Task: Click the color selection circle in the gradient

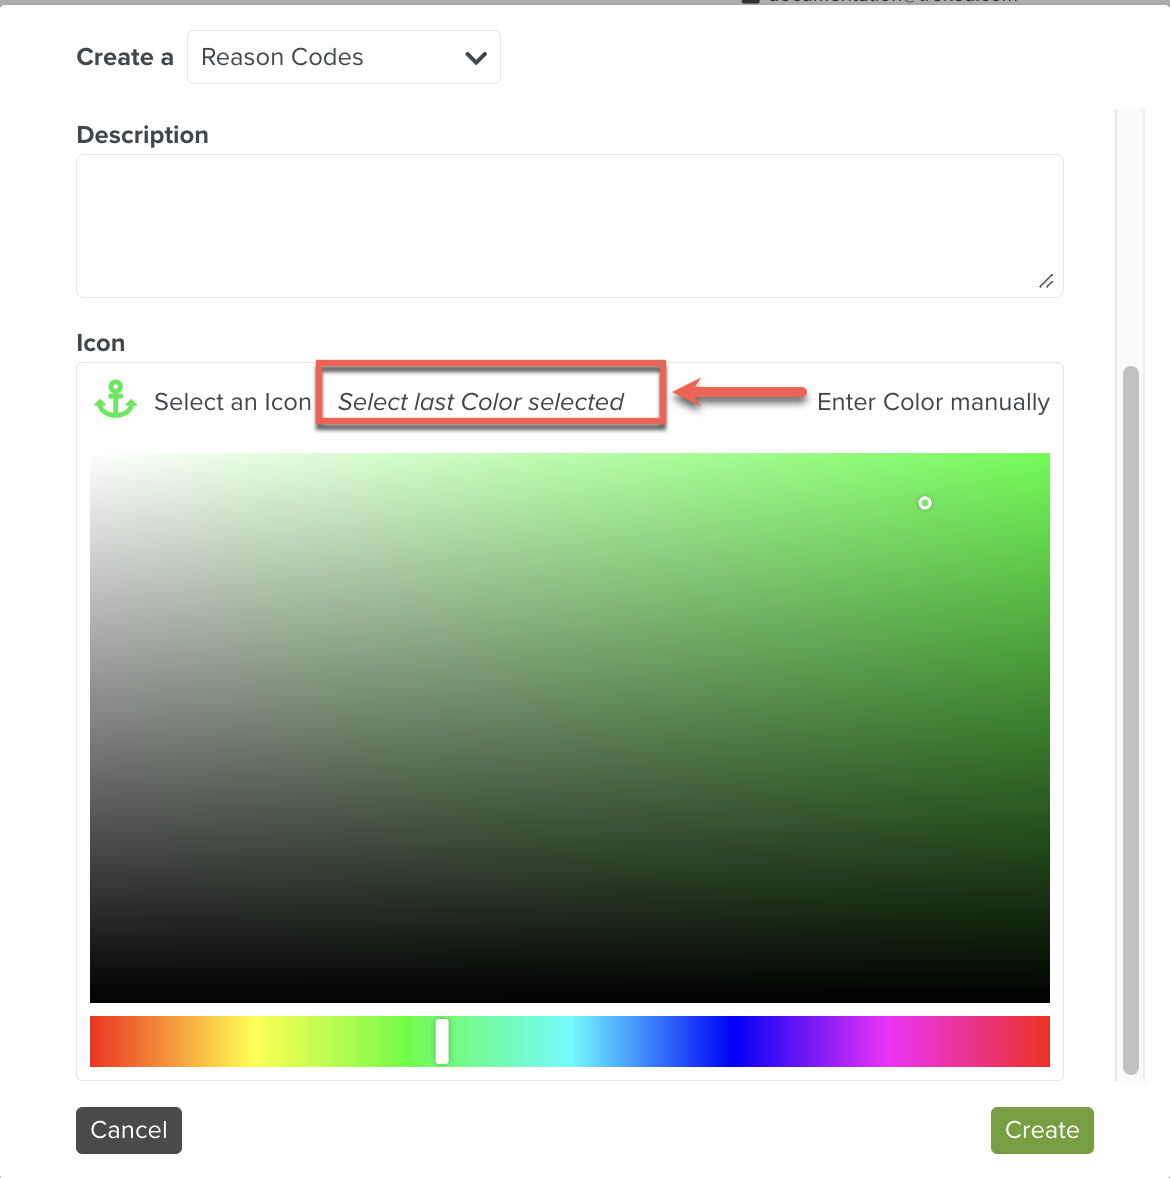Action: coord(924,503)
